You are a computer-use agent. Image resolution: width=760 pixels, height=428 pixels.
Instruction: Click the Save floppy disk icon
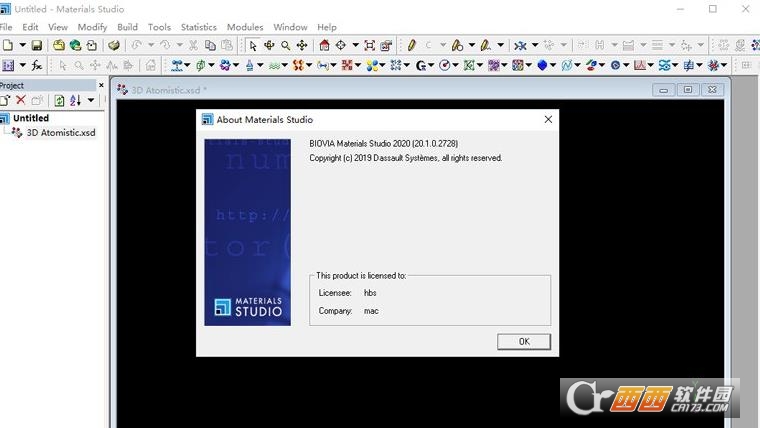pyautogui.click(x=36, y=45)
